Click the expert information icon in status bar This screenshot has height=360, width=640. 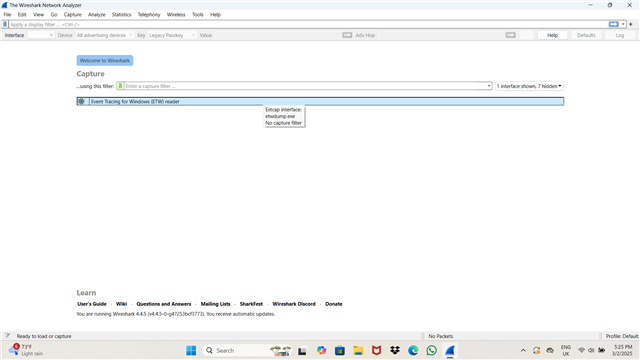point(7,336)
